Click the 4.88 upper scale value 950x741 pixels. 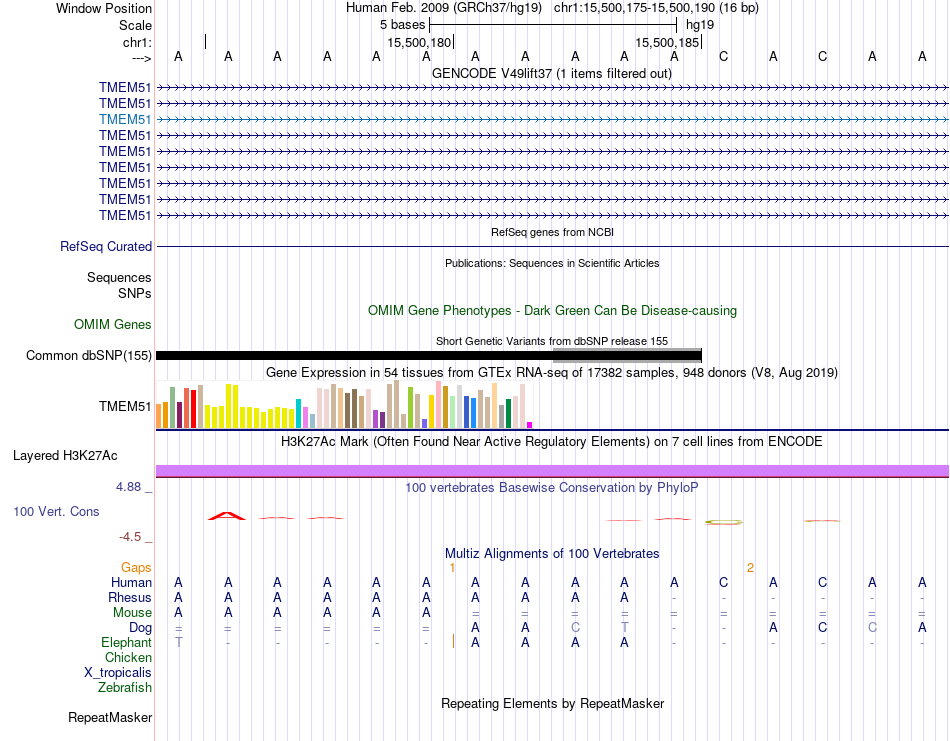click(x=128, y=487)
